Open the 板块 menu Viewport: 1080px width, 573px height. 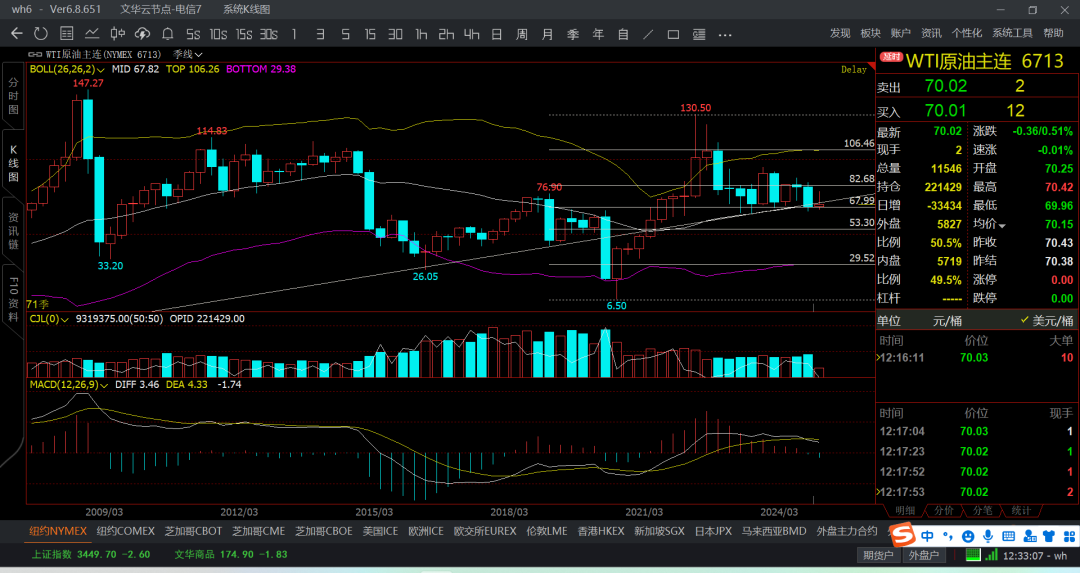[871, 33]
